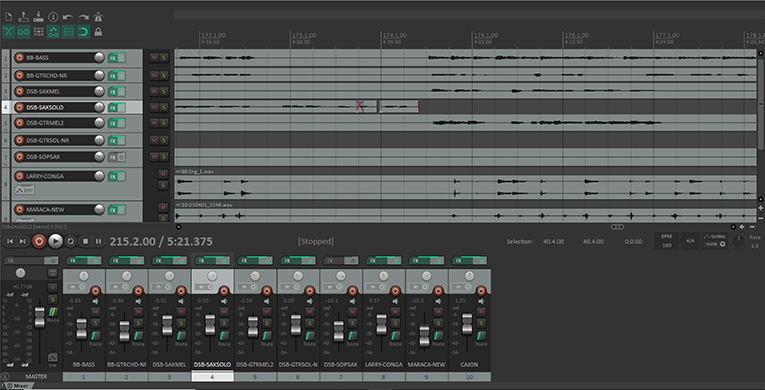765x390 pixels.
Task: Toggle master mono/stereo button in the mixer
Action: point(52,273)
